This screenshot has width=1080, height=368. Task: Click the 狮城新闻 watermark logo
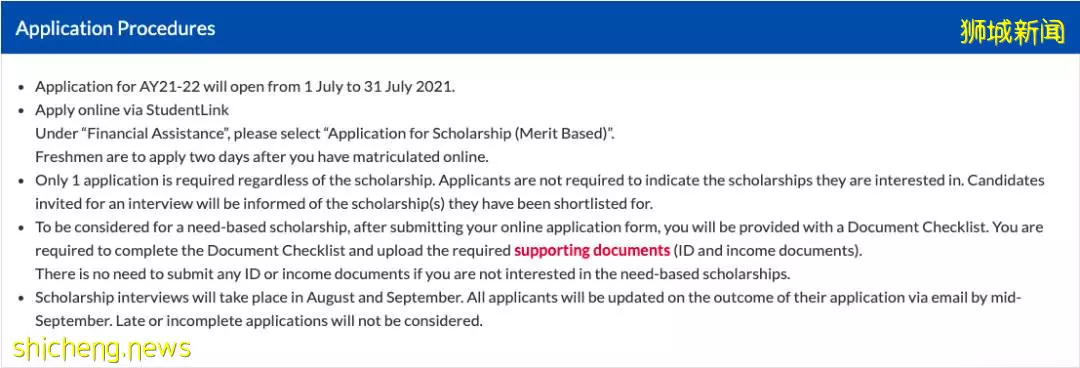1012,32
